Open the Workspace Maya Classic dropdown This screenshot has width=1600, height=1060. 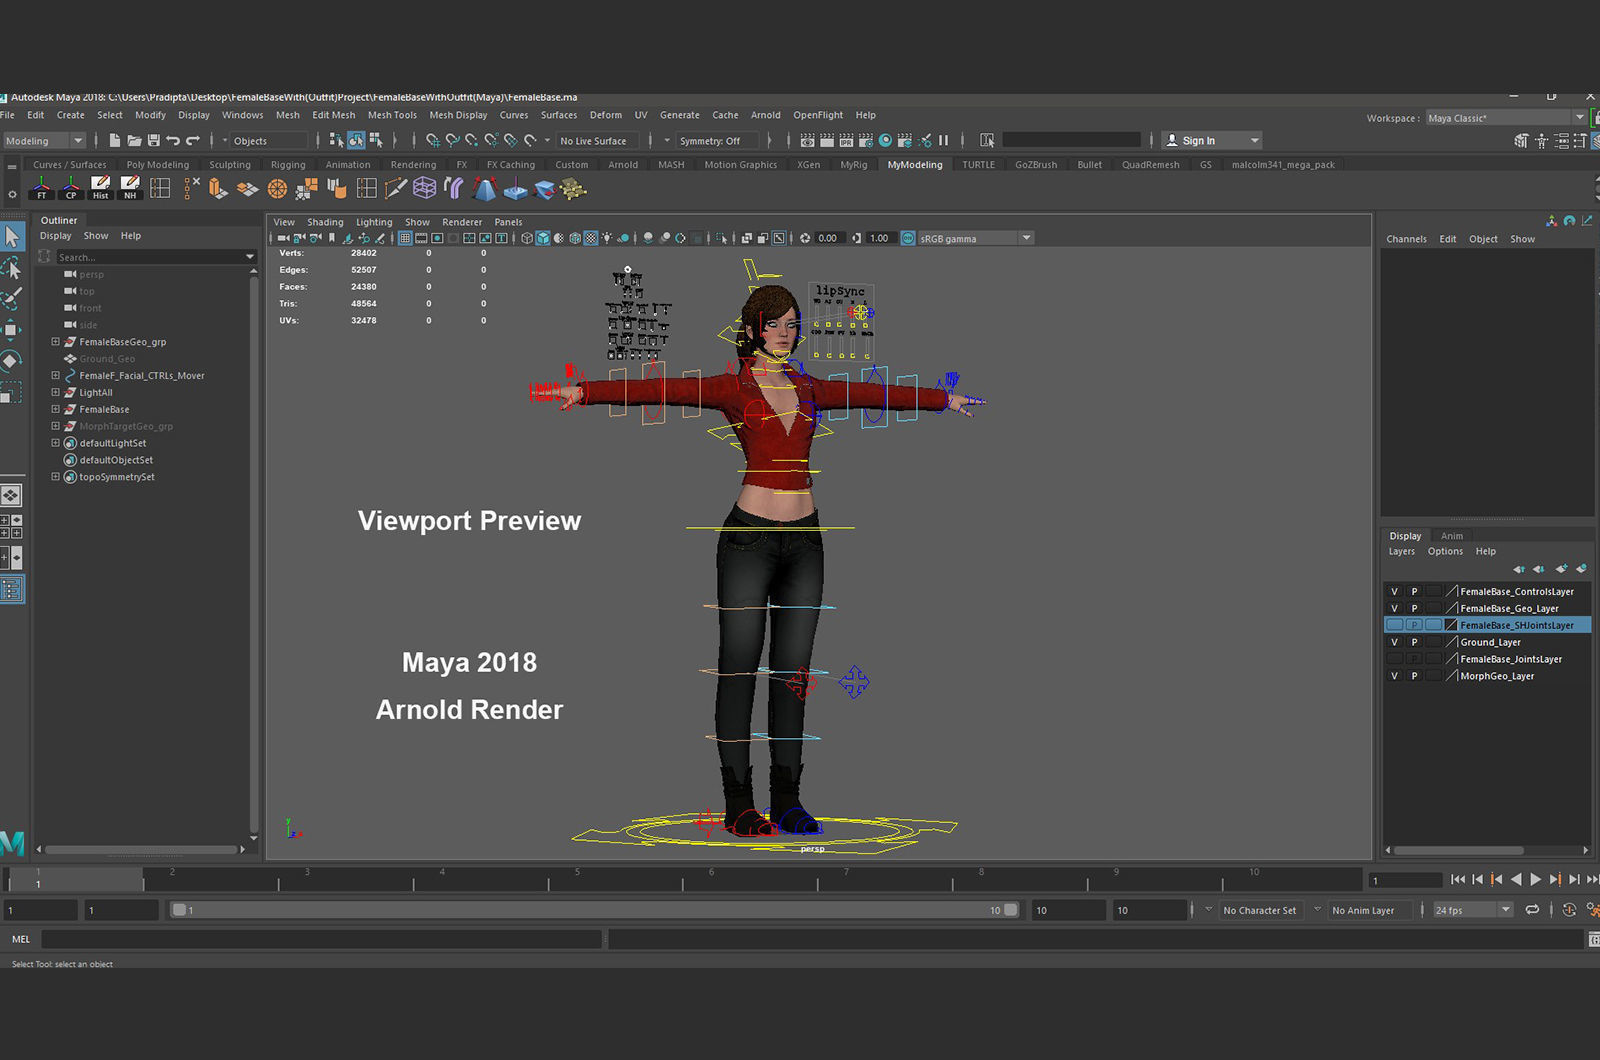tap(1506, 118)
